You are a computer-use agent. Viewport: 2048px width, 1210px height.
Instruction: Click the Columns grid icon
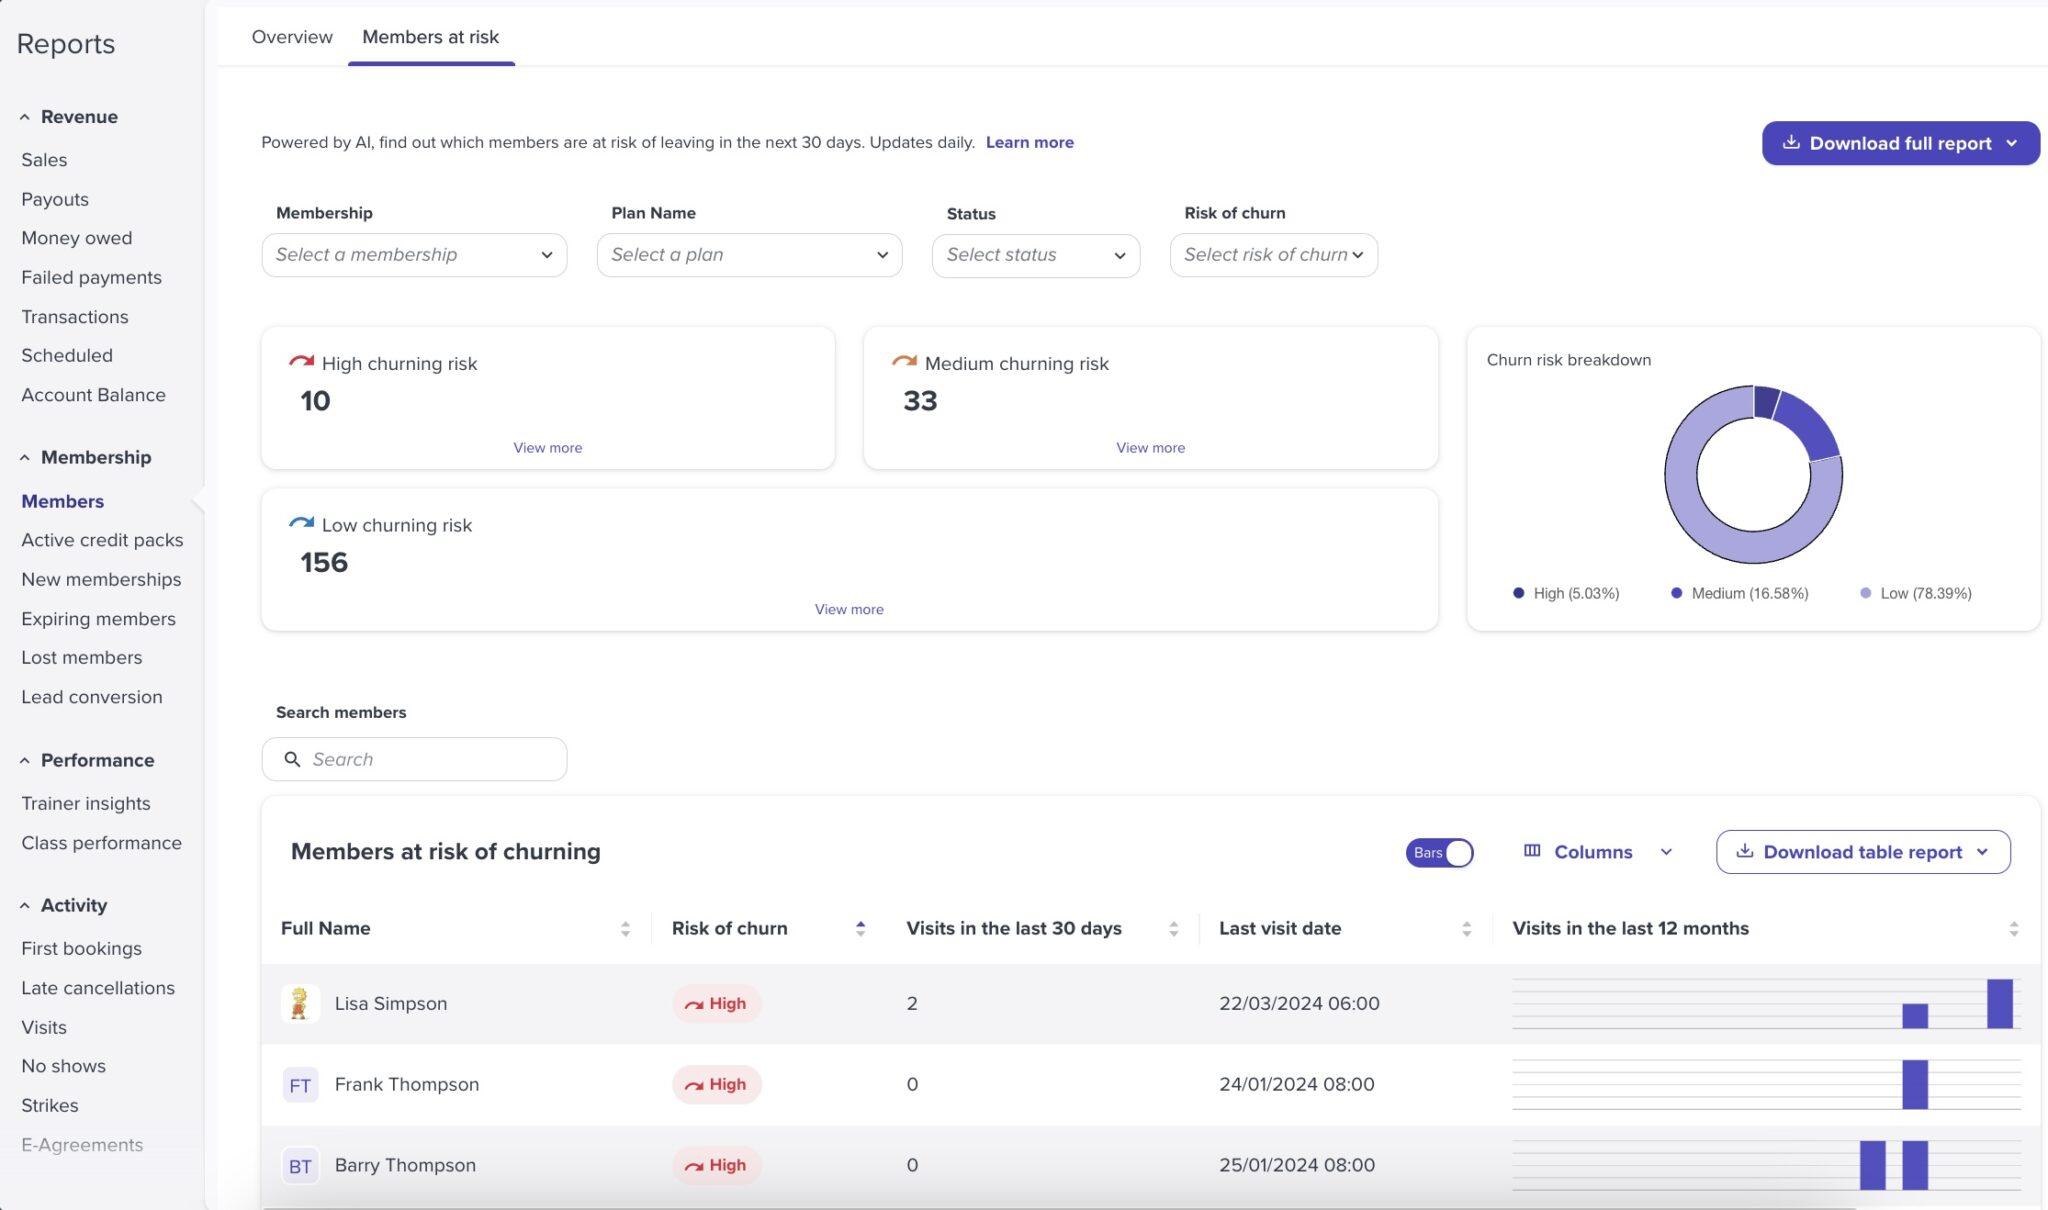[1532, 851]
